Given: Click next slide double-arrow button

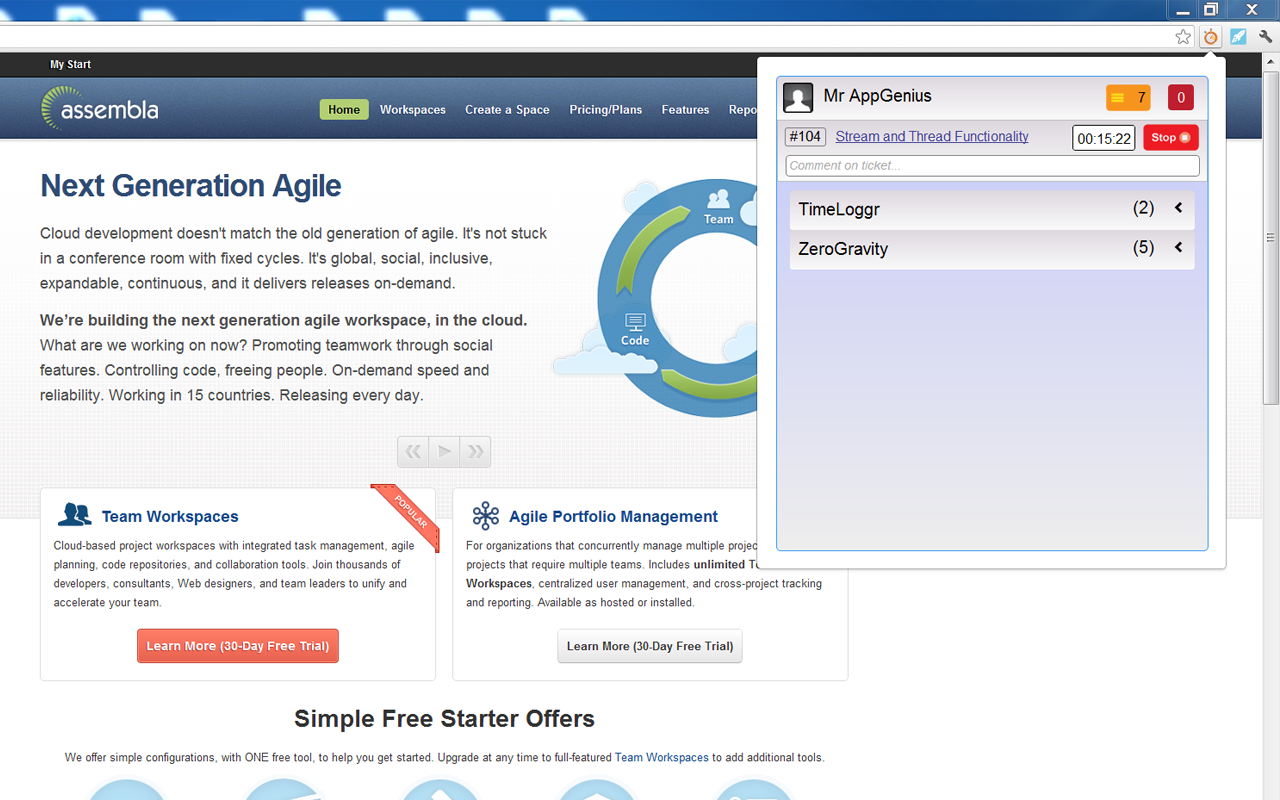Looking at the screenshot, I should (475, 452).
